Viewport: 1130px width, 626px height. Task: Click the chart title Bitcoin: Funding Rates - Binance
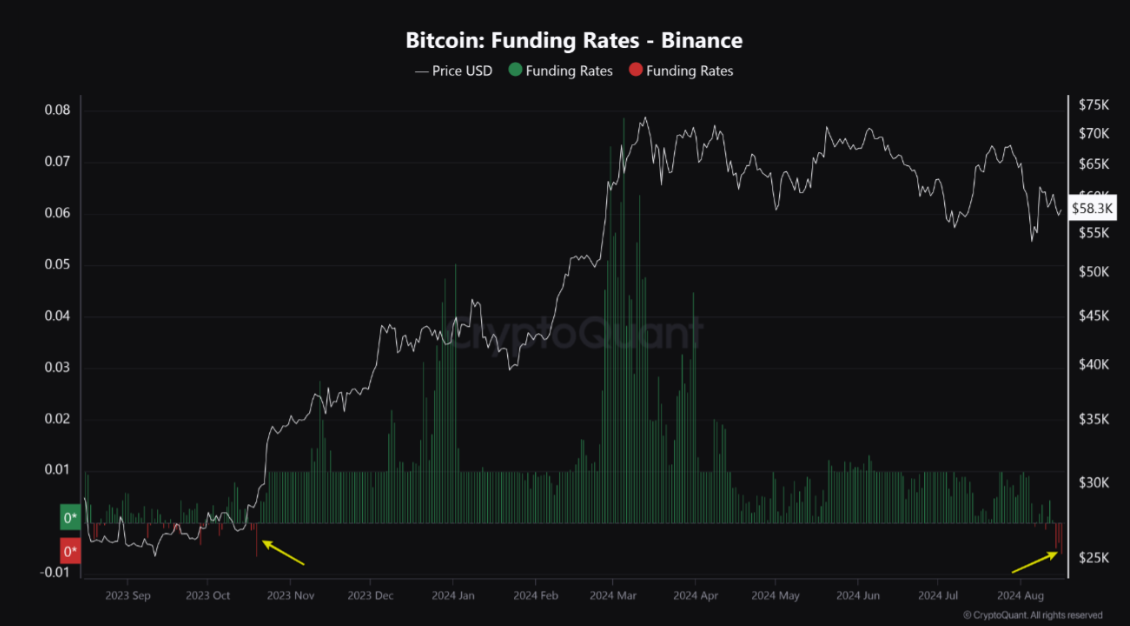coord(574,41)
